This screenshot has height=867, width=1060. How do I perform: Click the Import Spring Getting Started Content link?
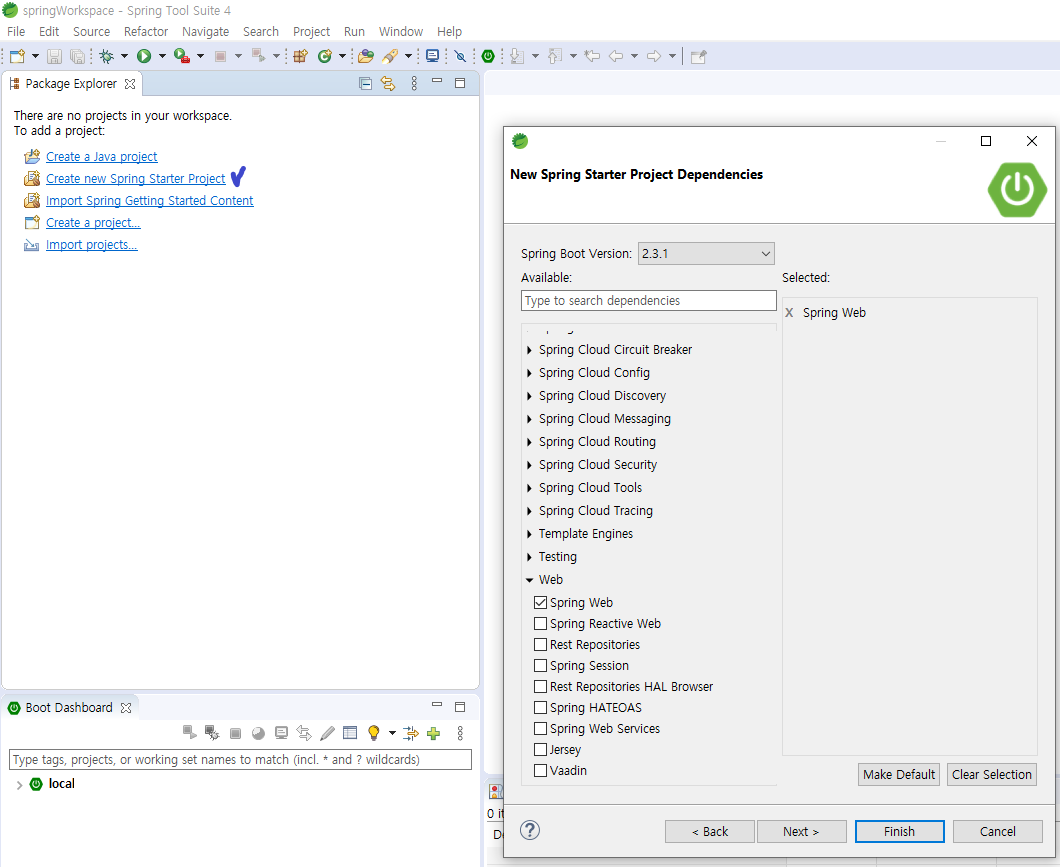click(149, 201)
